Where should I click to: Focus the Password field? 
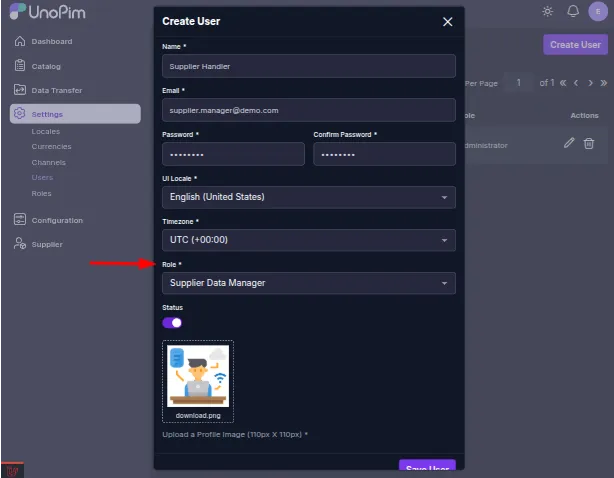tap(233, 154)
